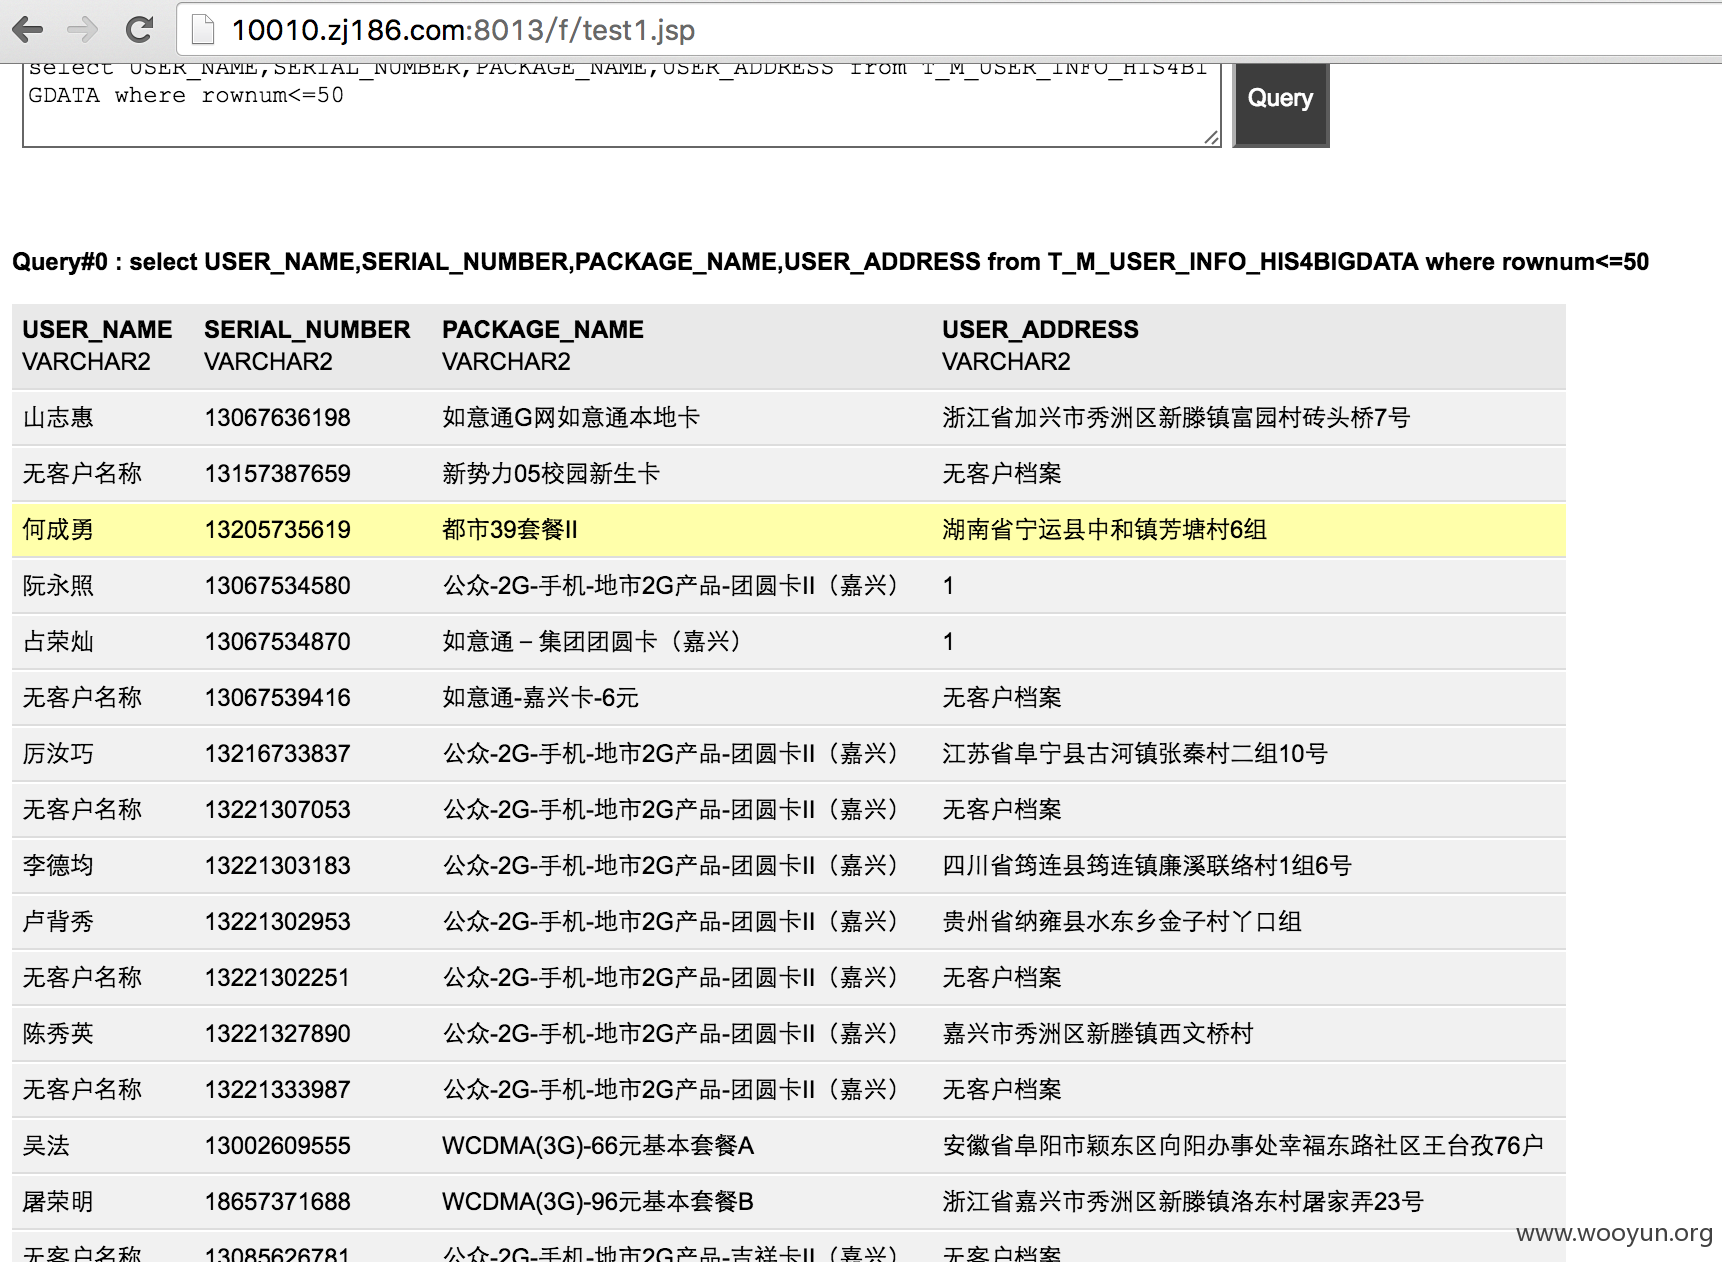This screenshot has width=1722, height=1262.
Task: Click the name cell 山志惠
Action: tap(58, 417)
